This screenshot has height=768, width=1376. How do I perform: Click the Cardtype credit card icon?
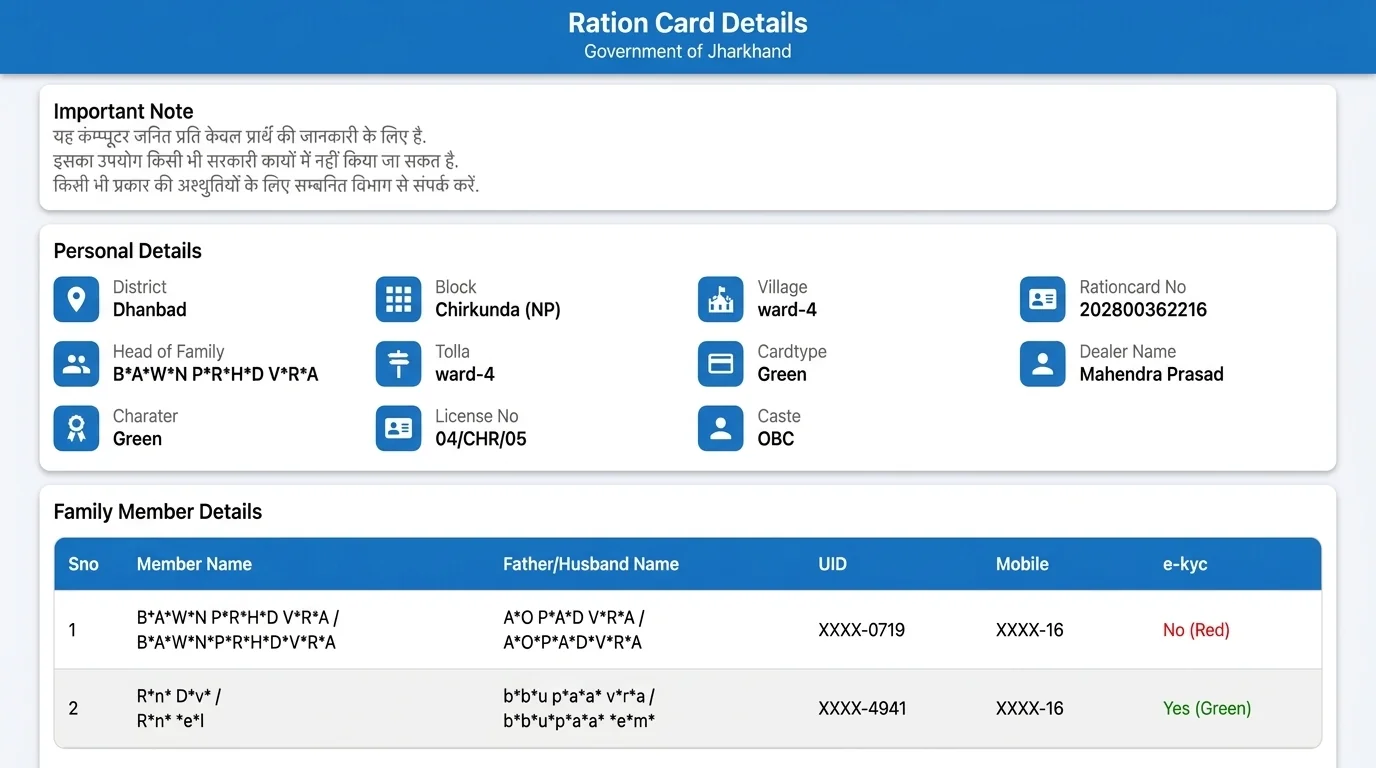click(720, 364)
